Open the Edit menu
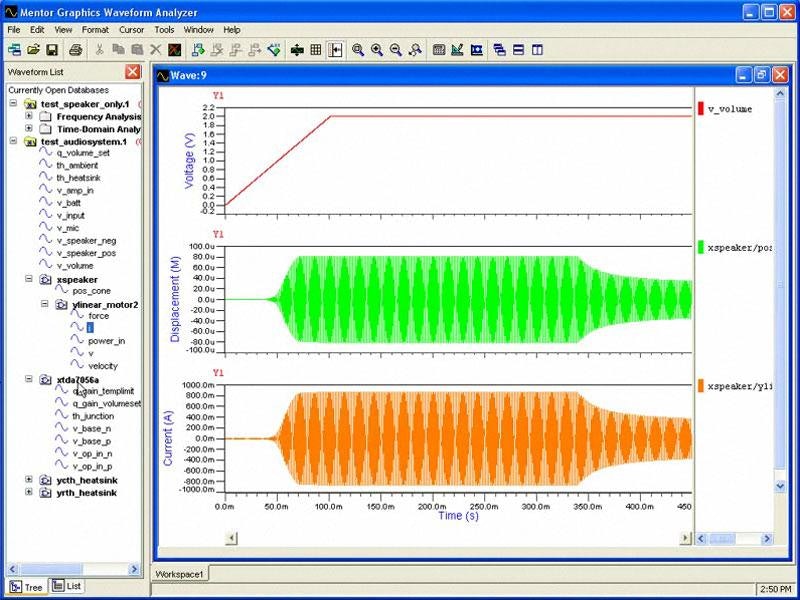Image resolution: width=800 pixels, height=600 pixels. [37, 30]
